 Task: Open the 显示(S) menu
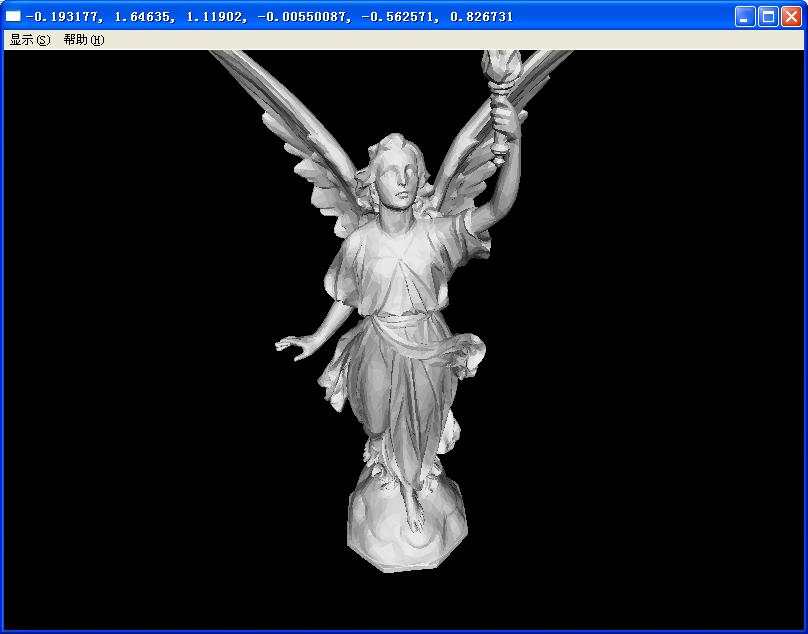pos(30,40)
